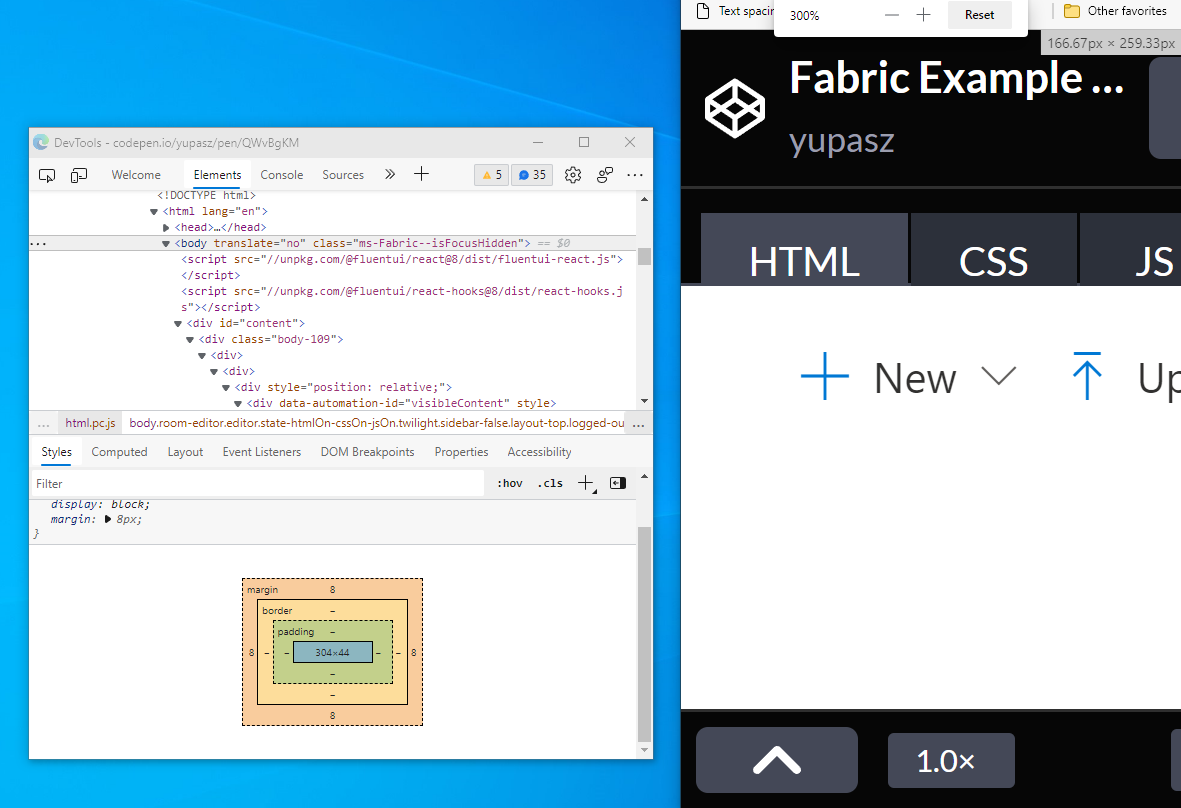Open the 35 info messages badge
This screenshot has width=1181, height=808.
(x=533, y=175)
